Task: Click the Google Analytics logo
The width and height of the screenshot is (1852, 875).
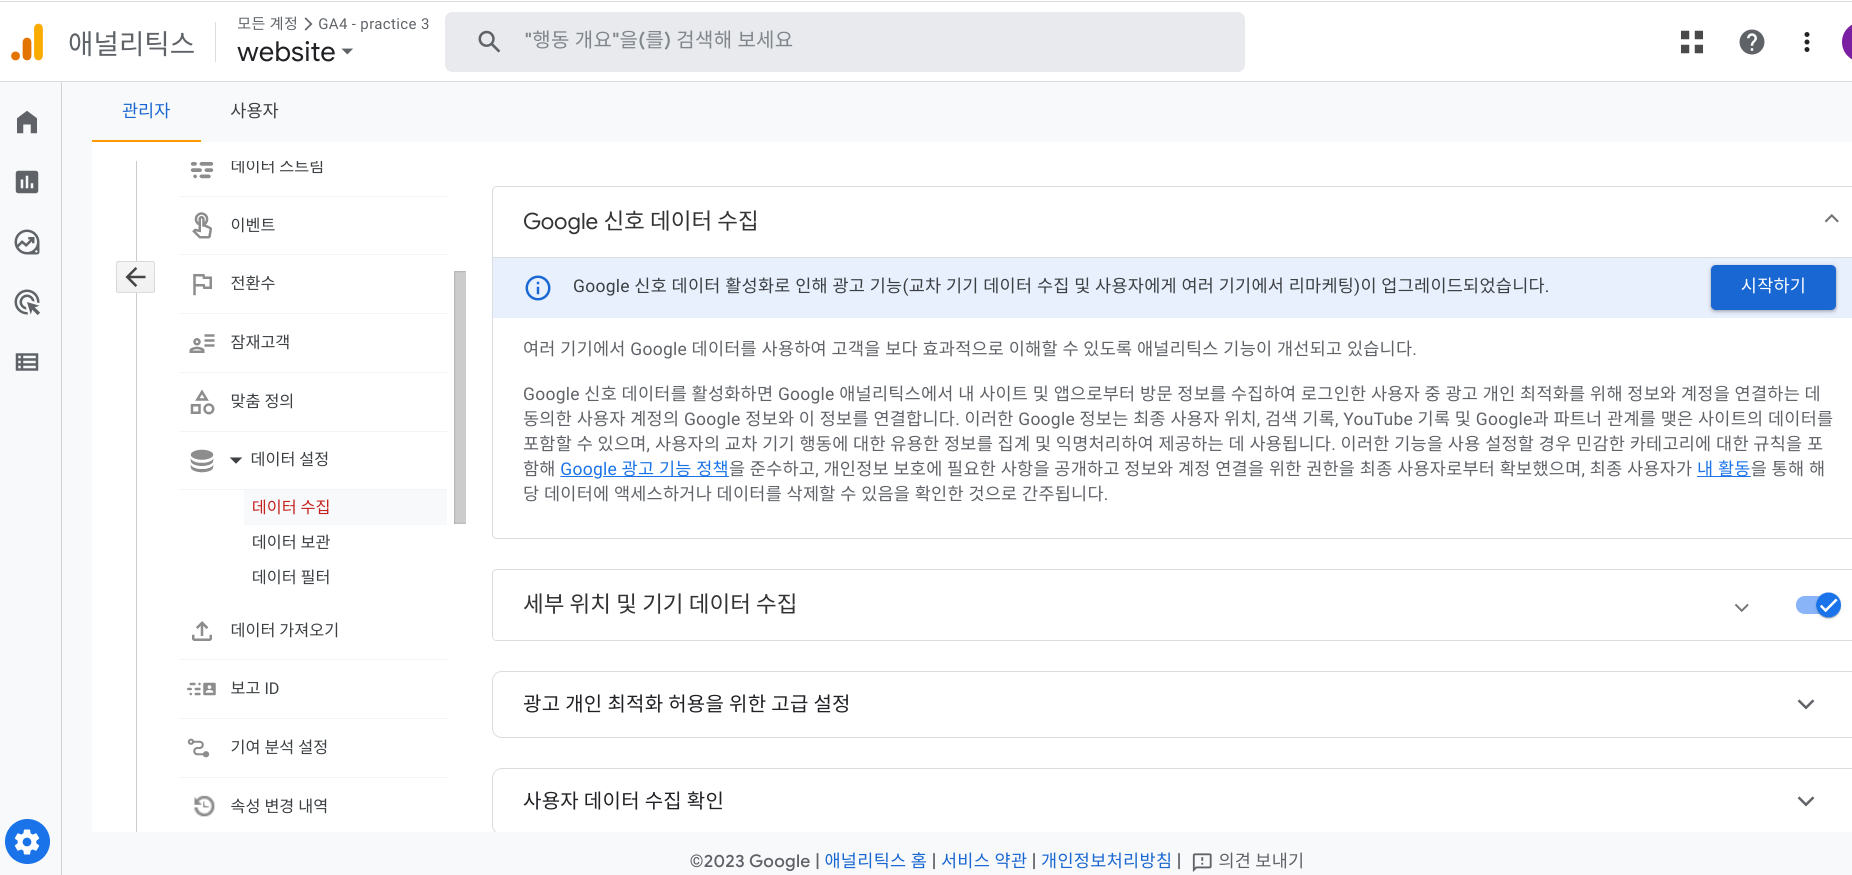Action: pos(28,42)
